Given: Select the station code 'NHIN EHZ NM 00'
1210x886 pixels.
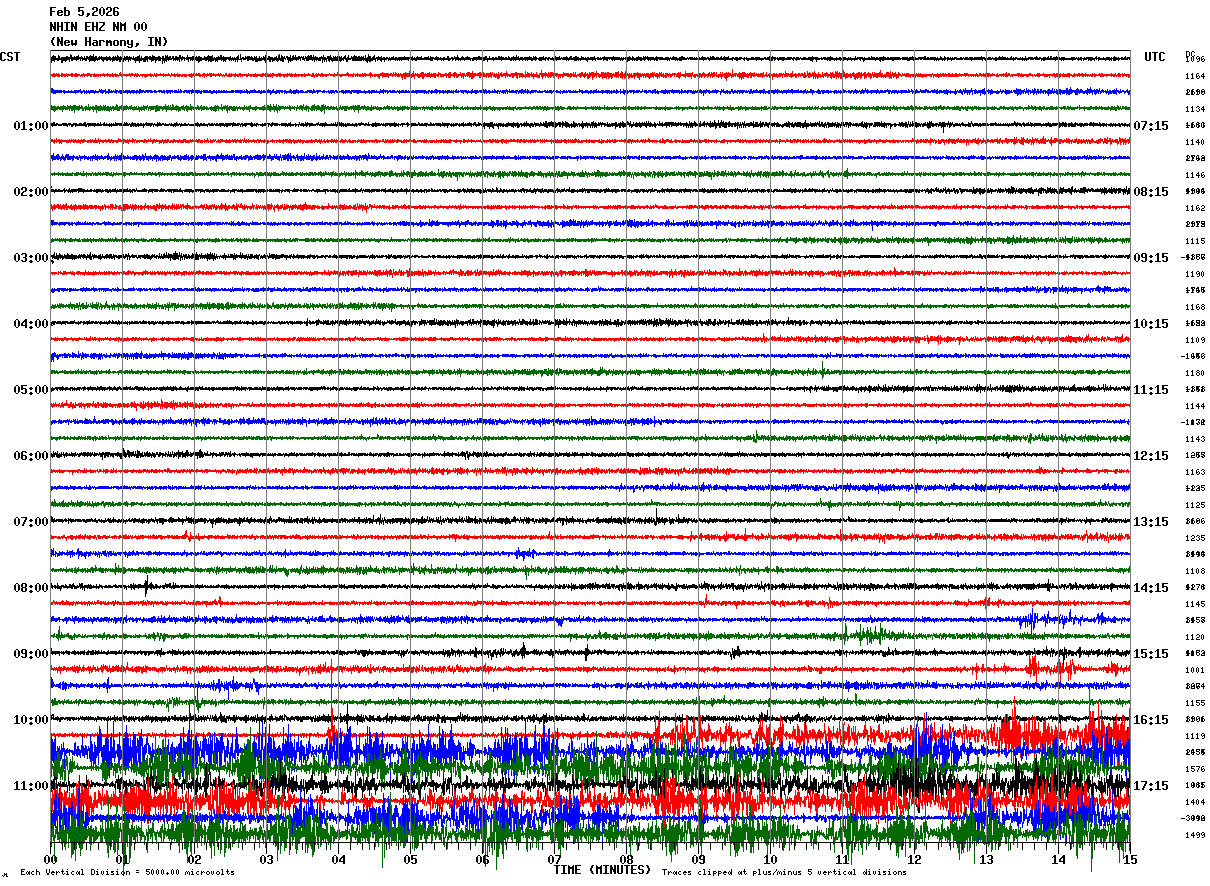Looking at the screenshot, I should 98,27.
